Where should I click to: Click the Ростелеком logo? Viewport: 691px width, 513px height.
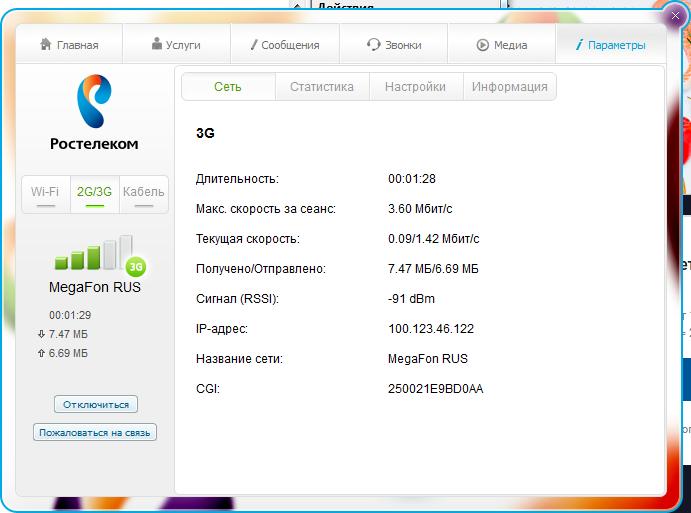coord(94,113)
